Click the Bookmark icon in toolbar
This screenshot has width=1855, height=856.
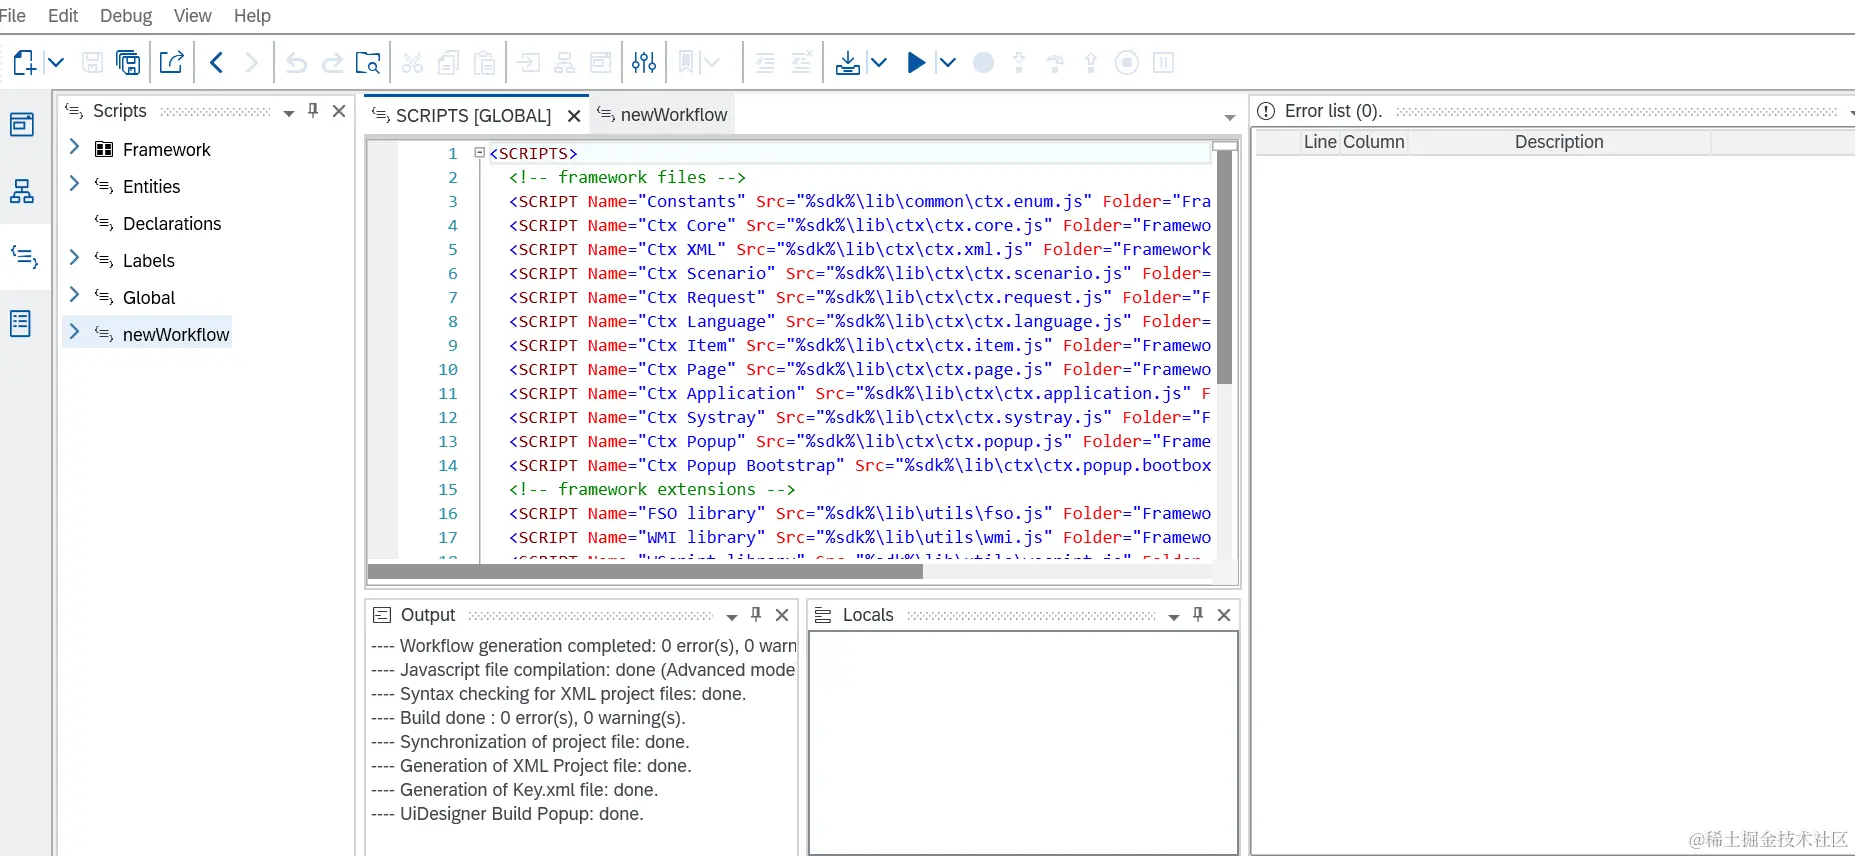coord(686,62)
